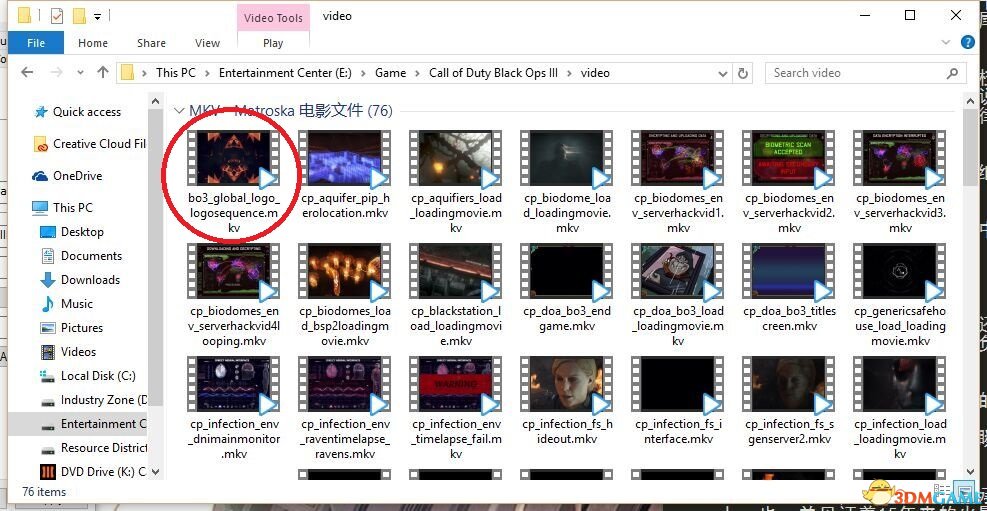Screen dimensions: 987x511
Task: Open Local Disk (C:) in sidebar
Action: click(87, 376)
